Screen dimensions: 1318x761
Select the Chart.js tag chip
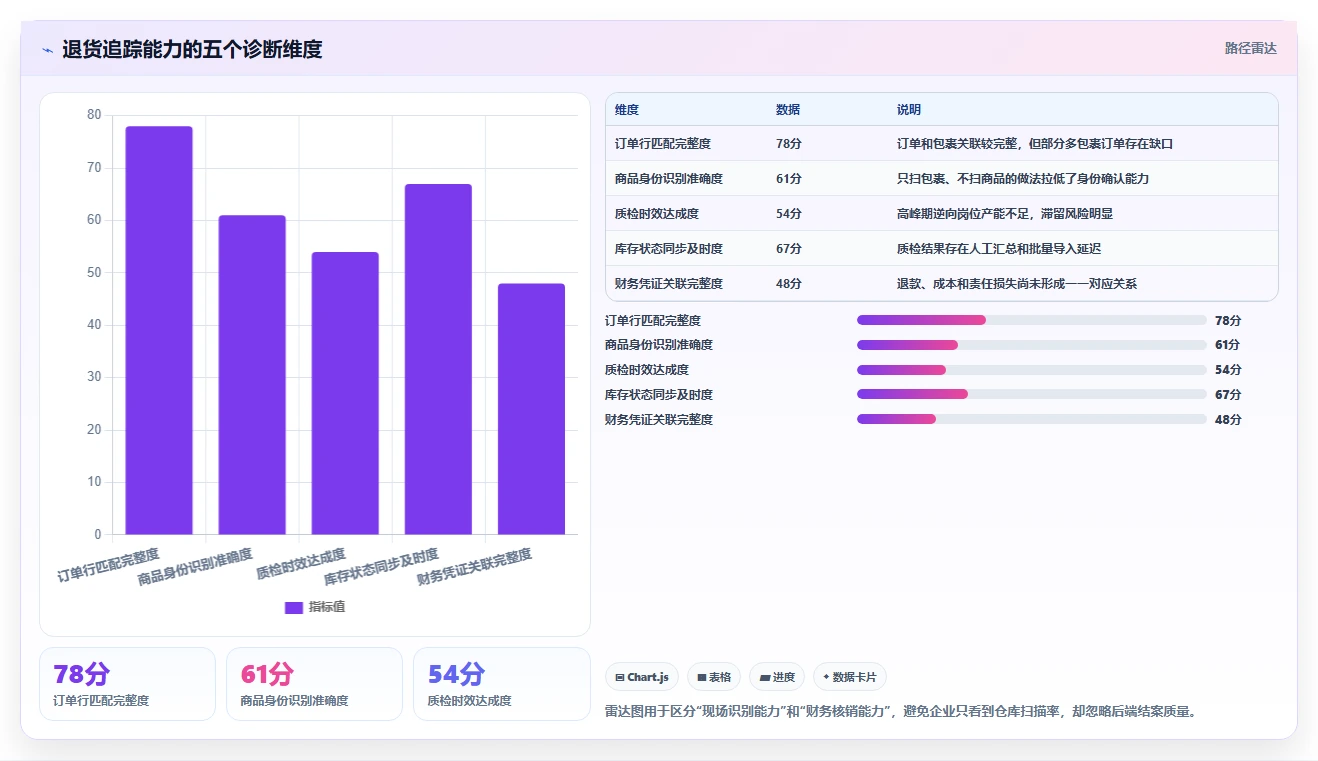pyautogui.click(x=642, y=677)
